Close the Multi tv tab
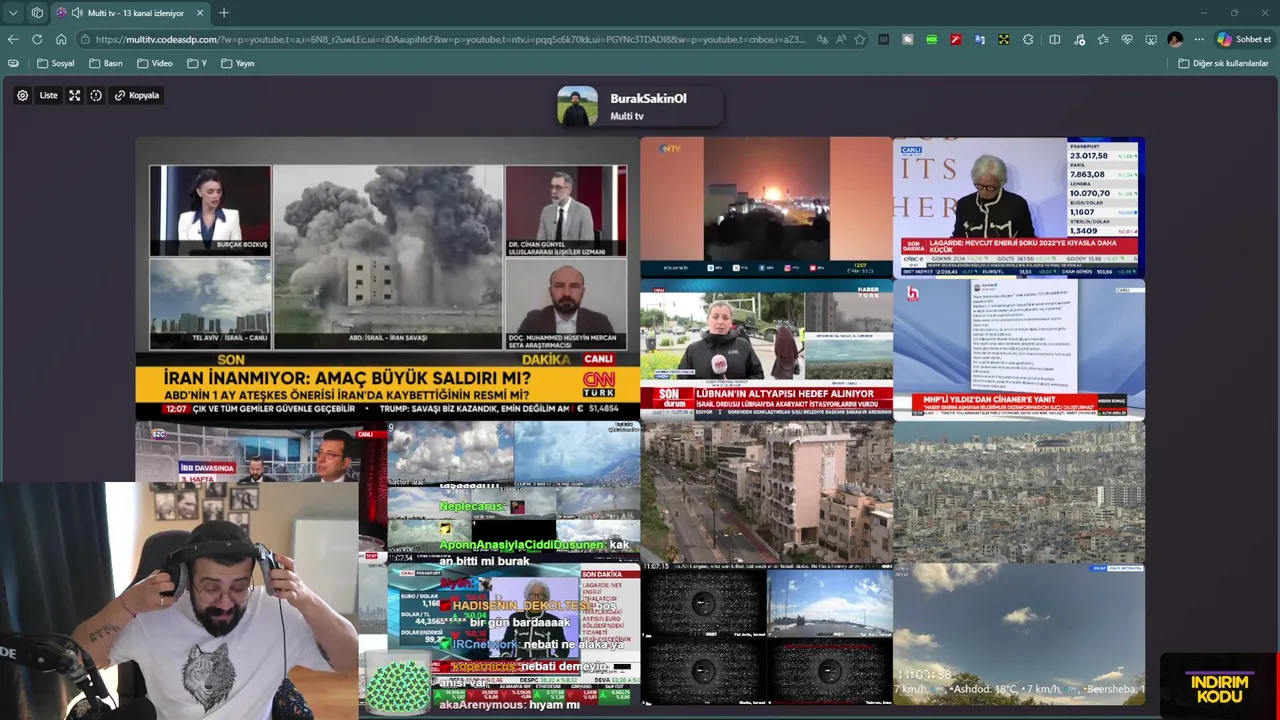The image size is (1280, 720). pyautogui.click(x=200, y=13)
